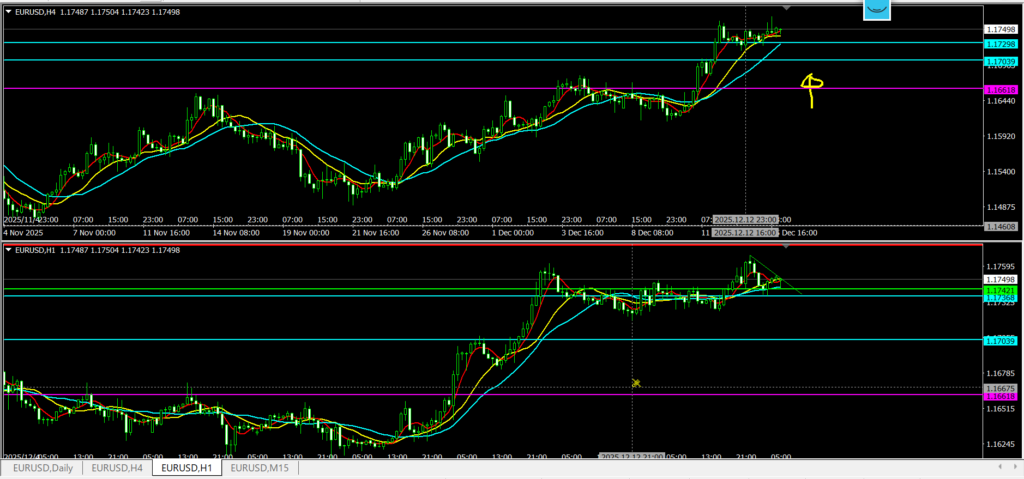Click the yellow cross marker on H1 chart

pyautogui.click(x=634, y=382)
